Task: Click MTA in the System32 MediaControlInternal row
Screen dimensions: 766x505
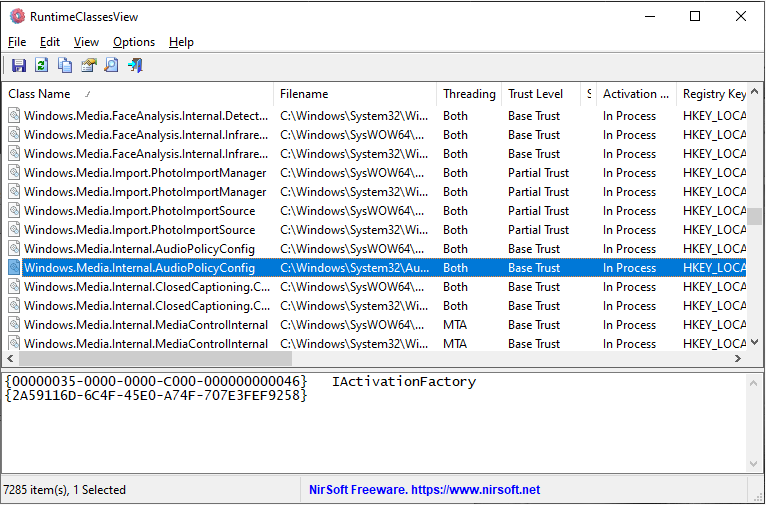Action: point(455,344)
